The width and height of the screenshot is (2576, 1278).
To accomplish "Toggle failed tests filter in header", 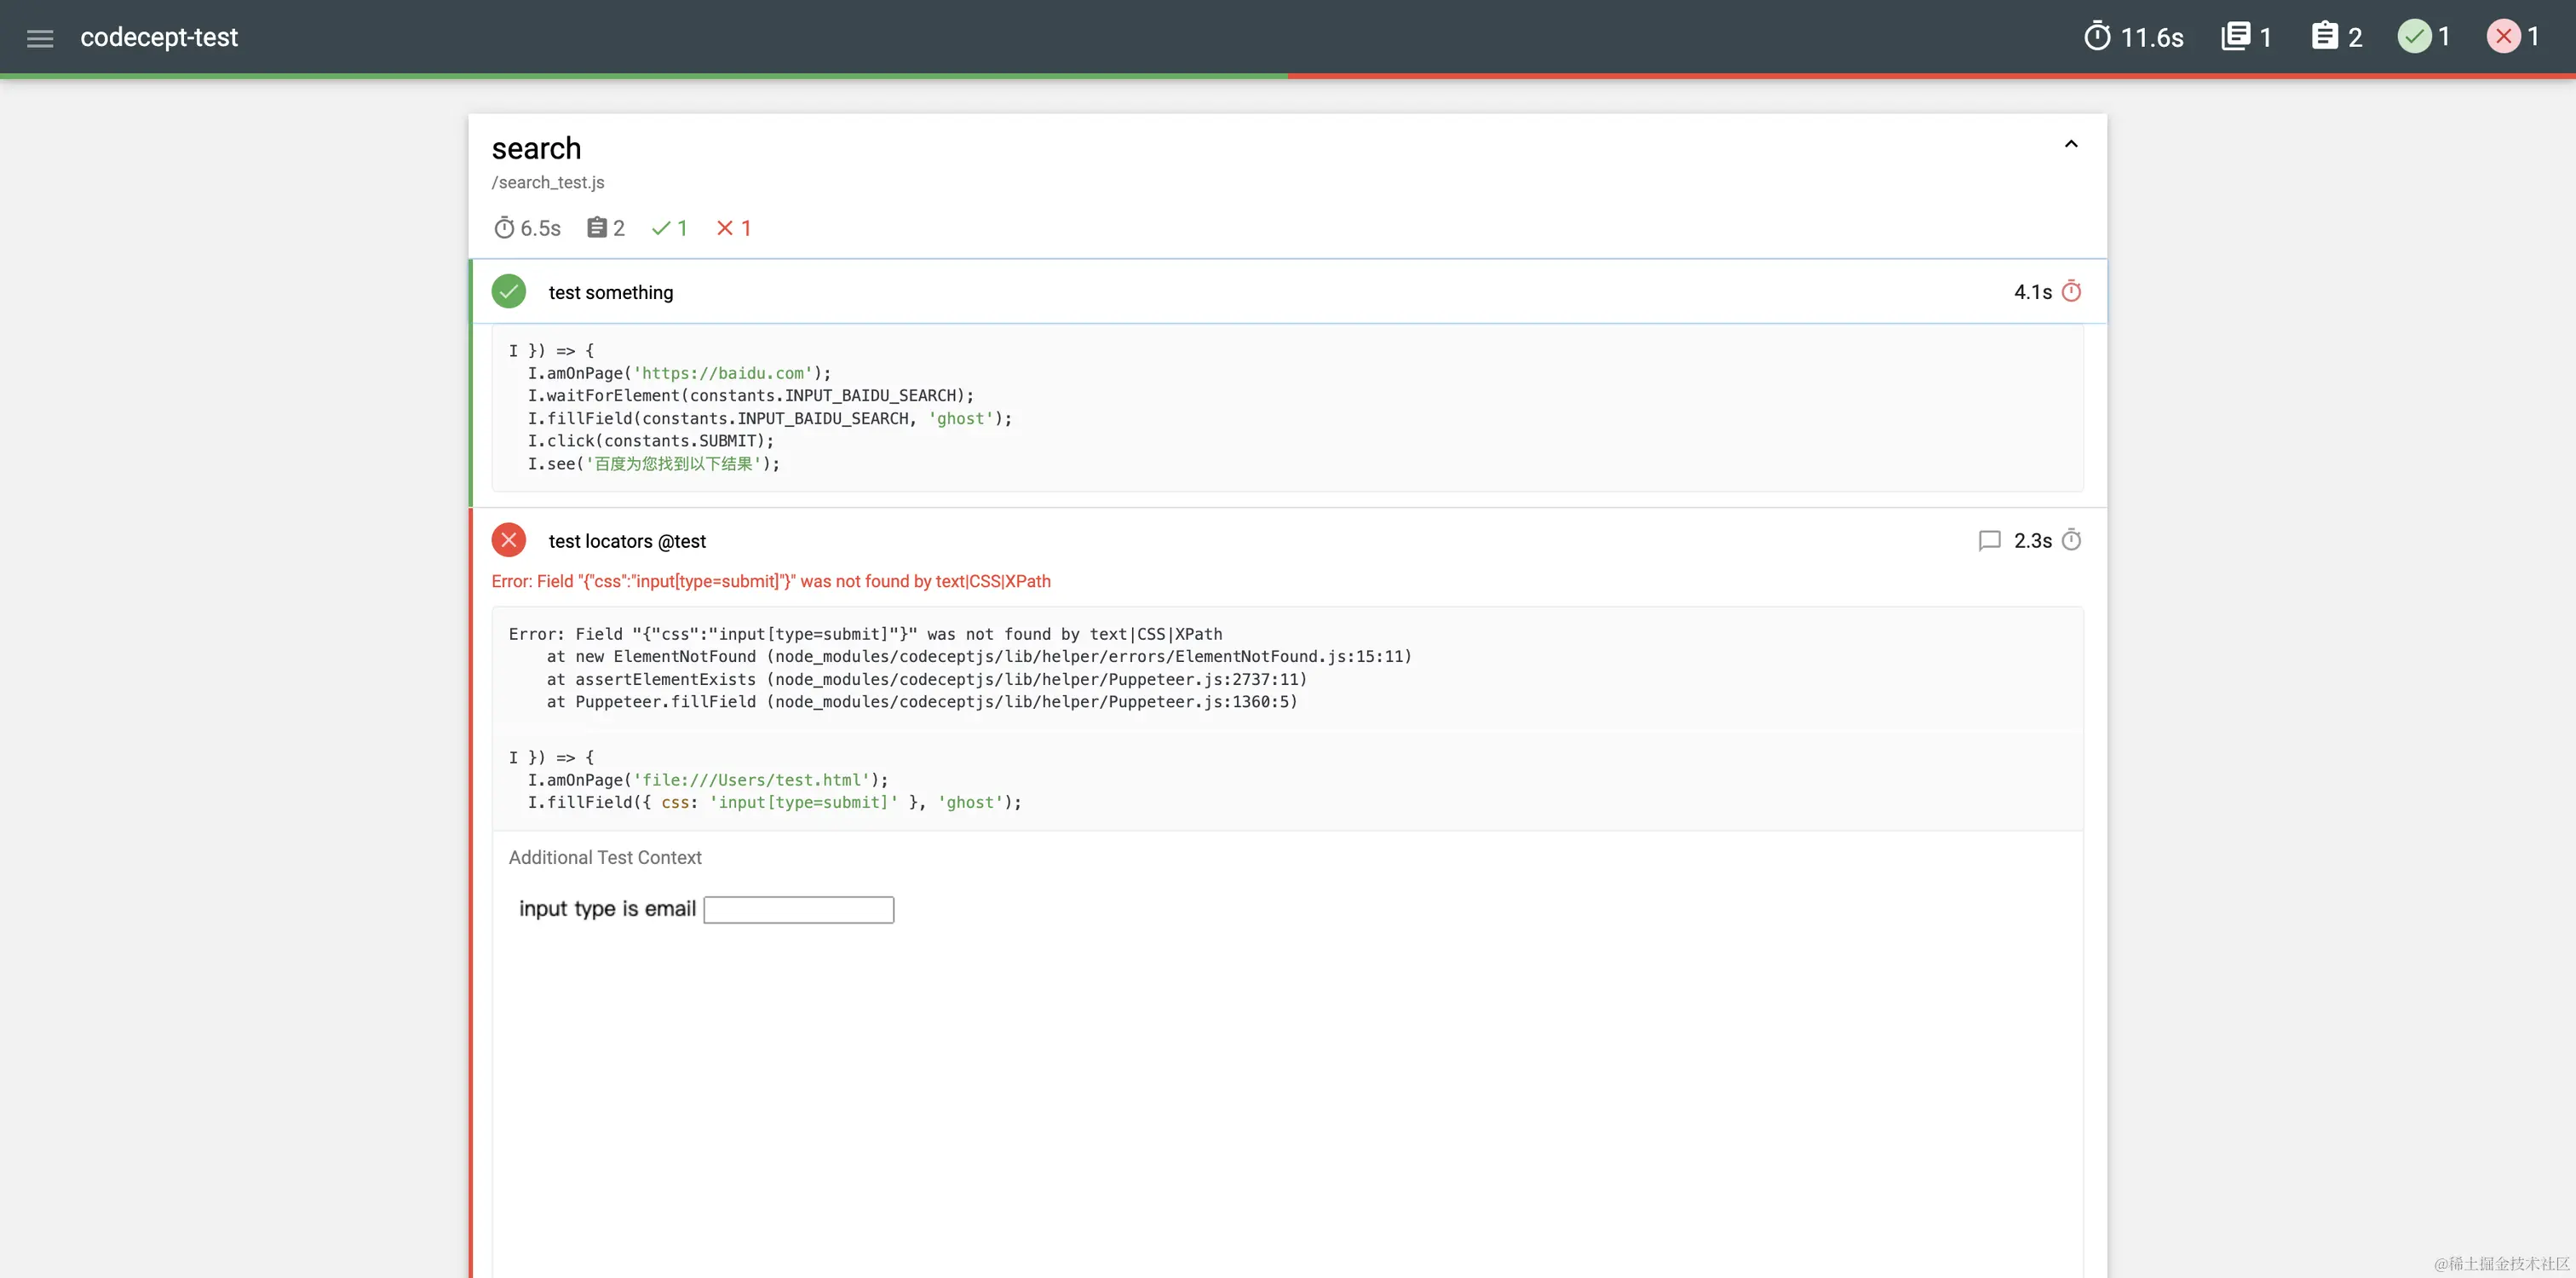I will click(x=2503, y=37).
